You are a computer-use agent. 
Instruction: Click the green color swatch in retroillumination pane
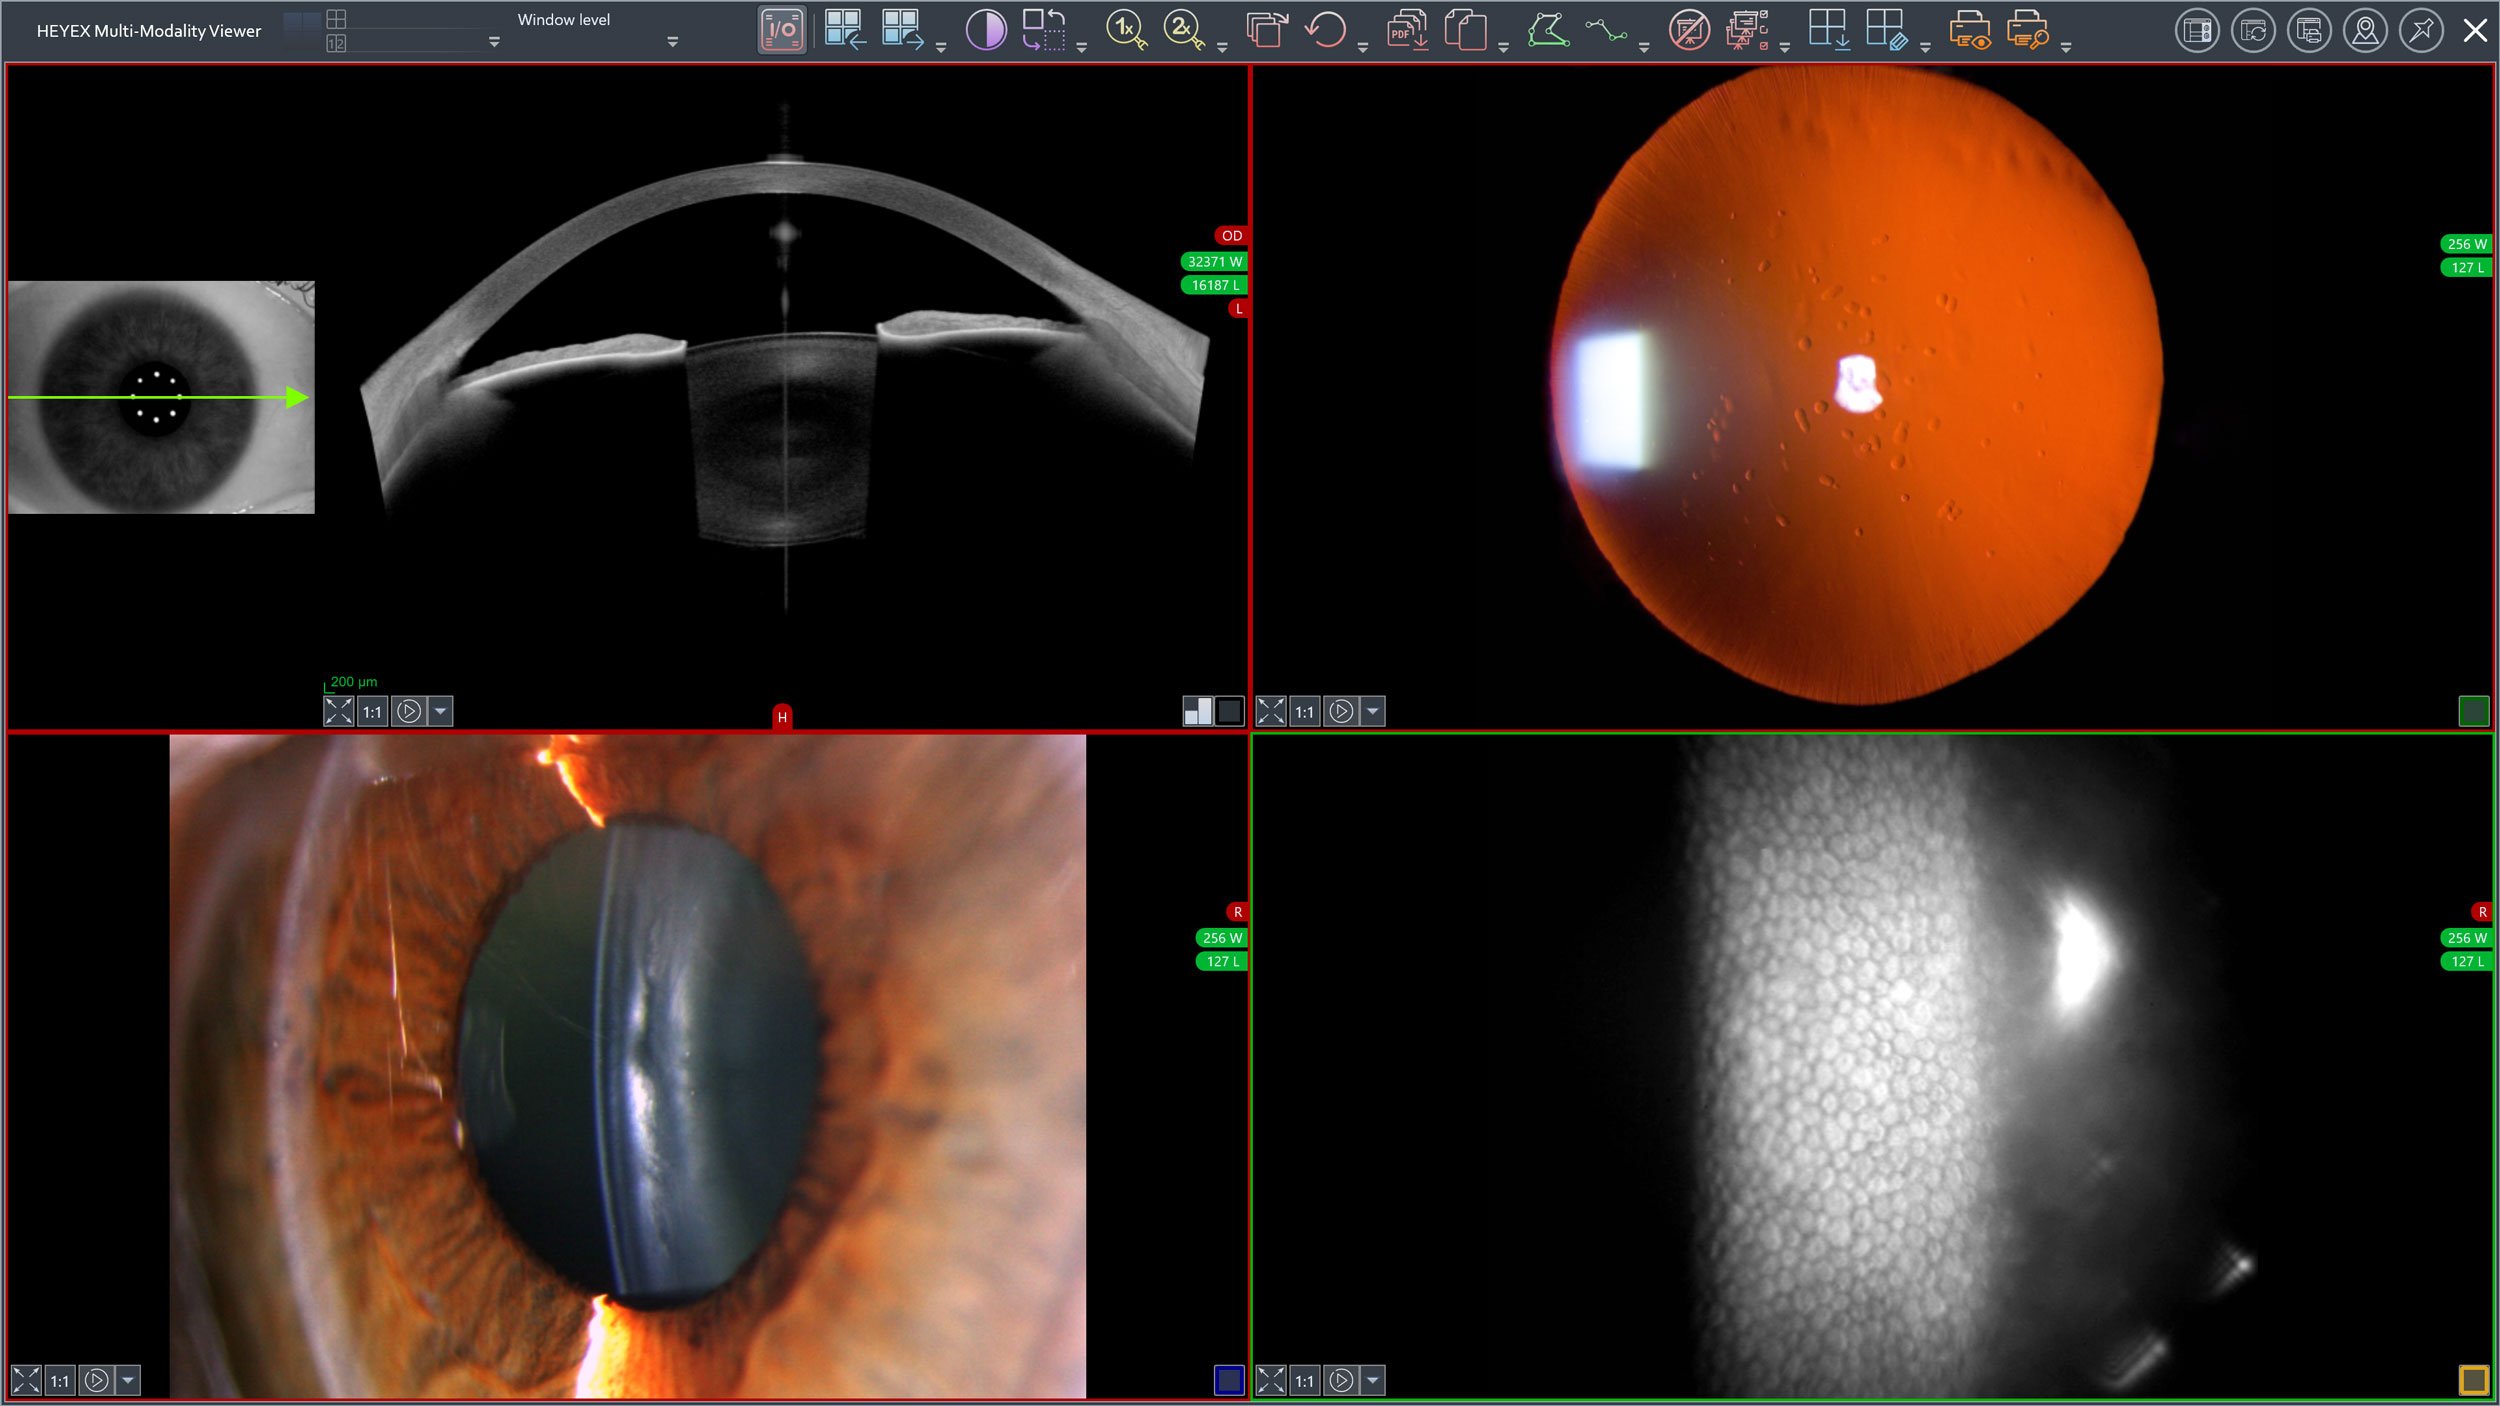click(2473, 711)
